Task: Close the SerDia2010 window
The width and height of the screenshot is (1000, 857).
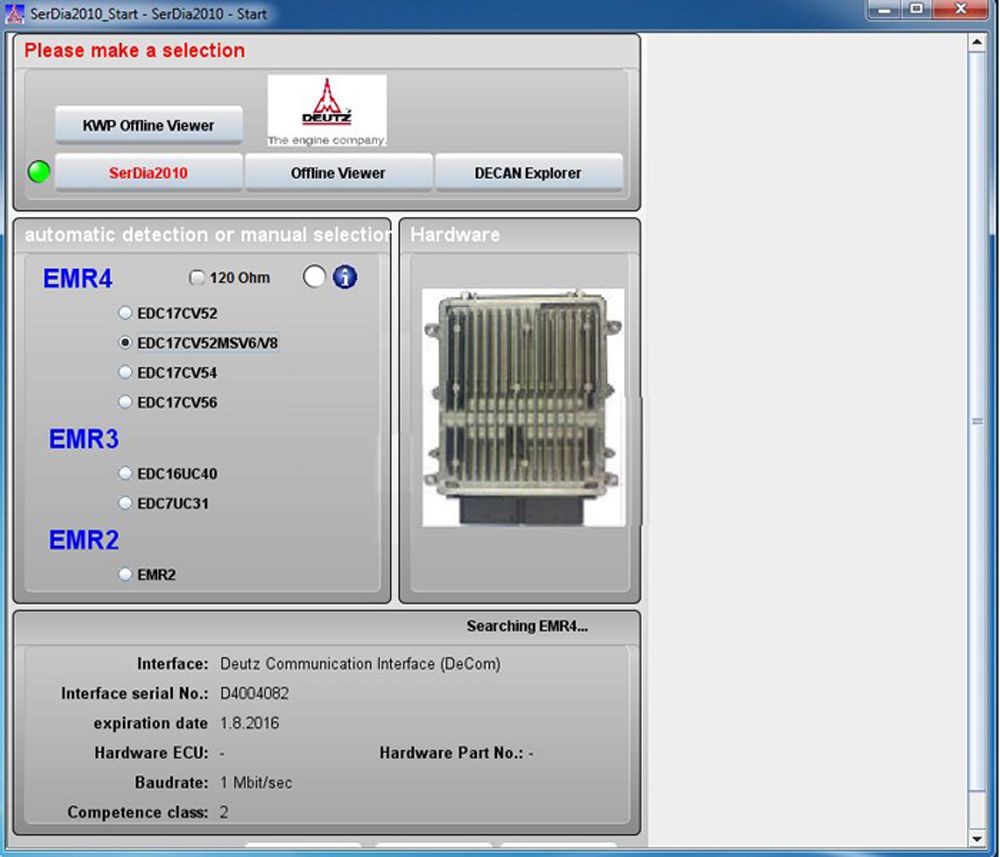Action: click(960, 10)
